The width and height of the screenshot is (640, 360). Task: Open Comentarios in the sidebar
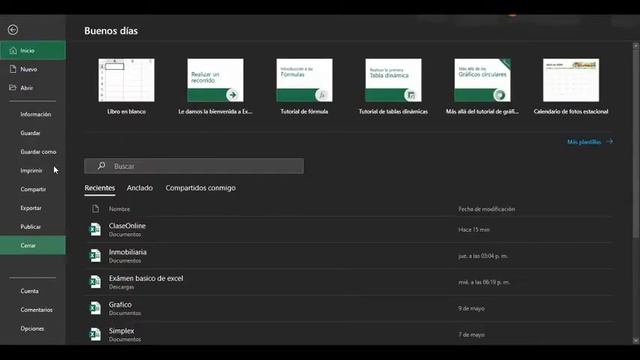tap(36, 310)
